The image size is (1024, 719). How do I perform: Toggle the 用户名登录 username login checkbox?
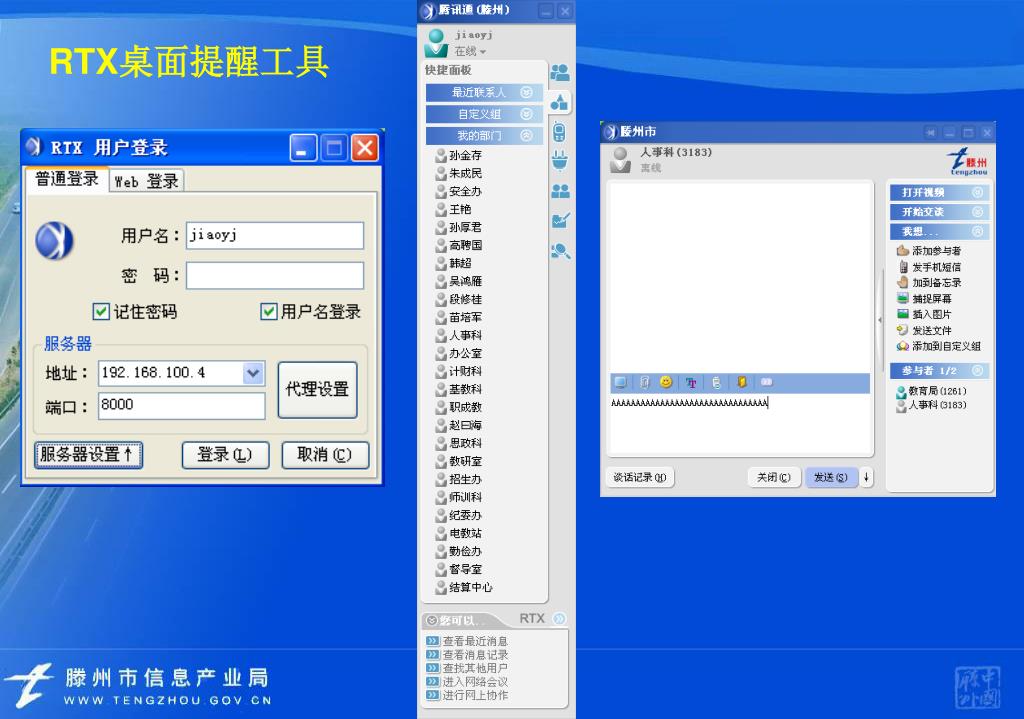(268, 312)
